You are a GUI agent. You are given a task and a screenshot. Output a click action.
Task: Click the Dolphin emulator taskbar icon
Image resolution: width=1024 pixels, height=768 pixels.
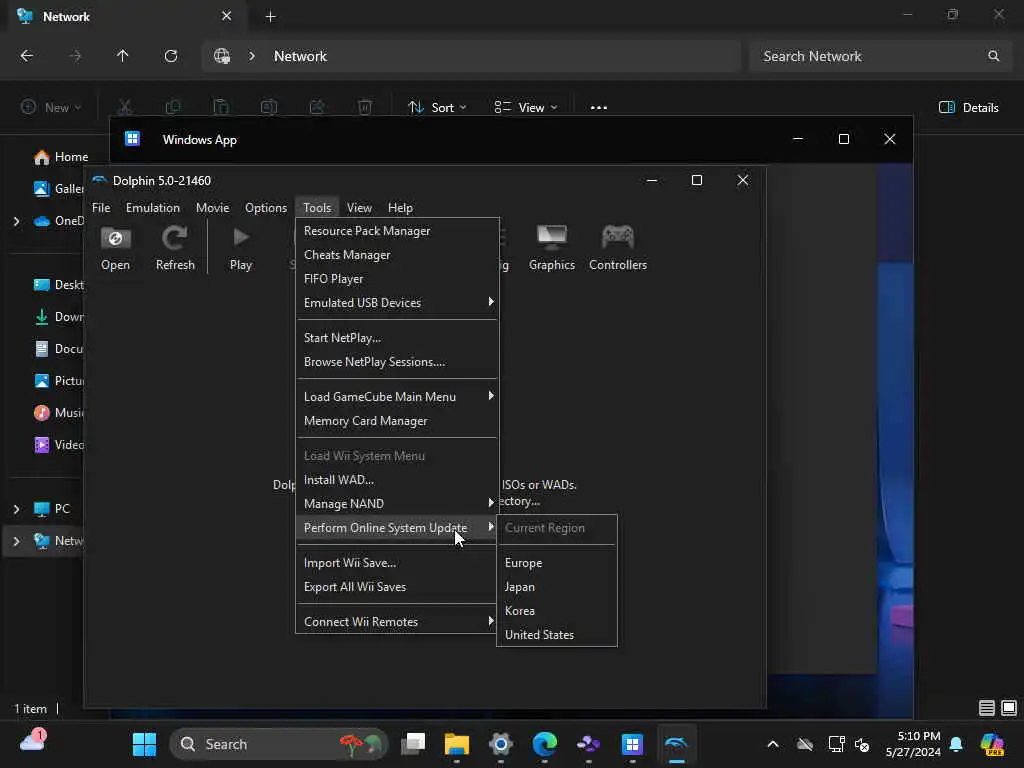[676, 744]
